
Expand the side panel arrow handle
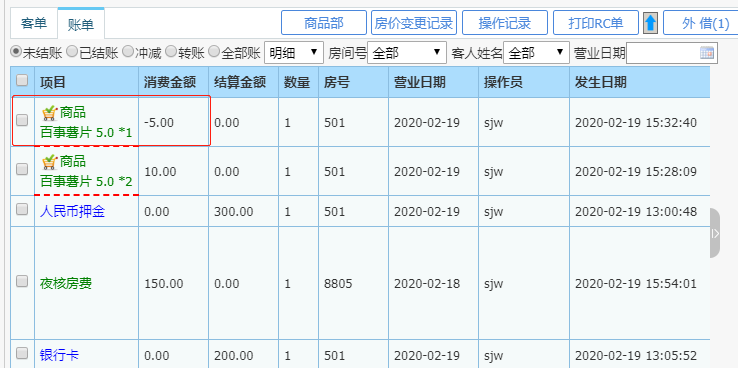pyautogui.click(x=715, y=233)
